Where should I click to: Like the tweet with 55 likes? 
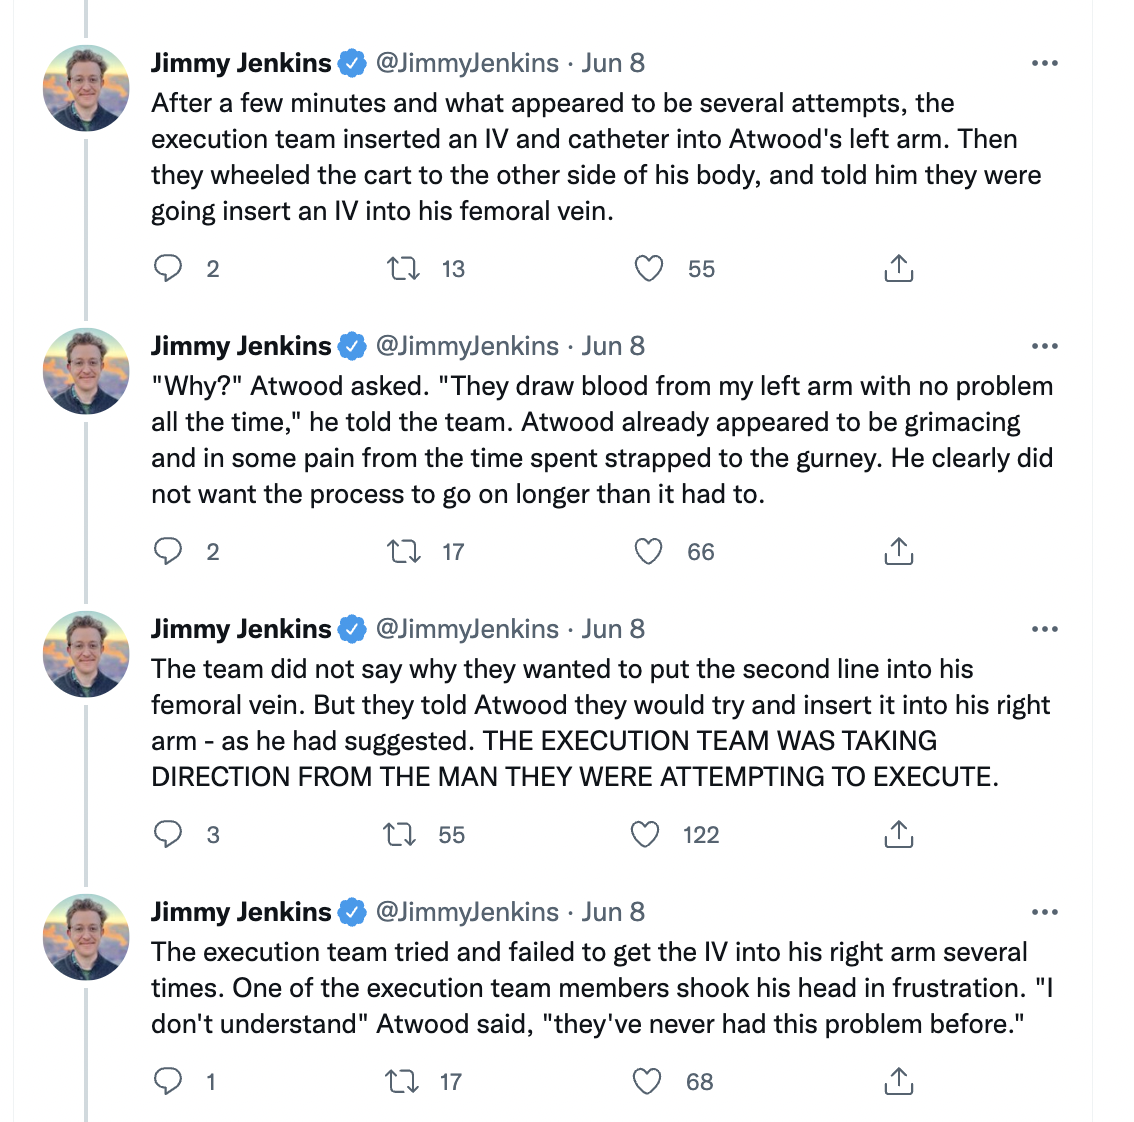click(x=649, y=268)
